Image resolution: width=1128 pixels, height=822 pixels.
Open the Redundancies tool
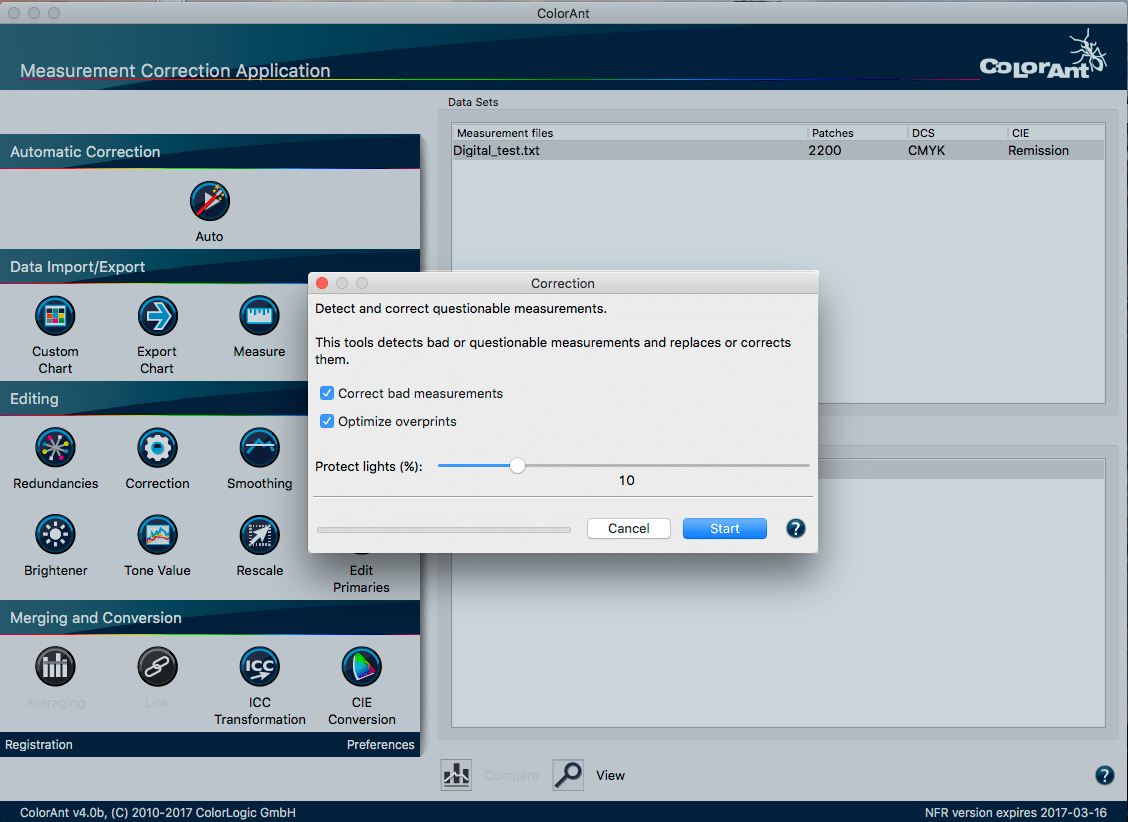pyautogui.click(x=55, y=448)
